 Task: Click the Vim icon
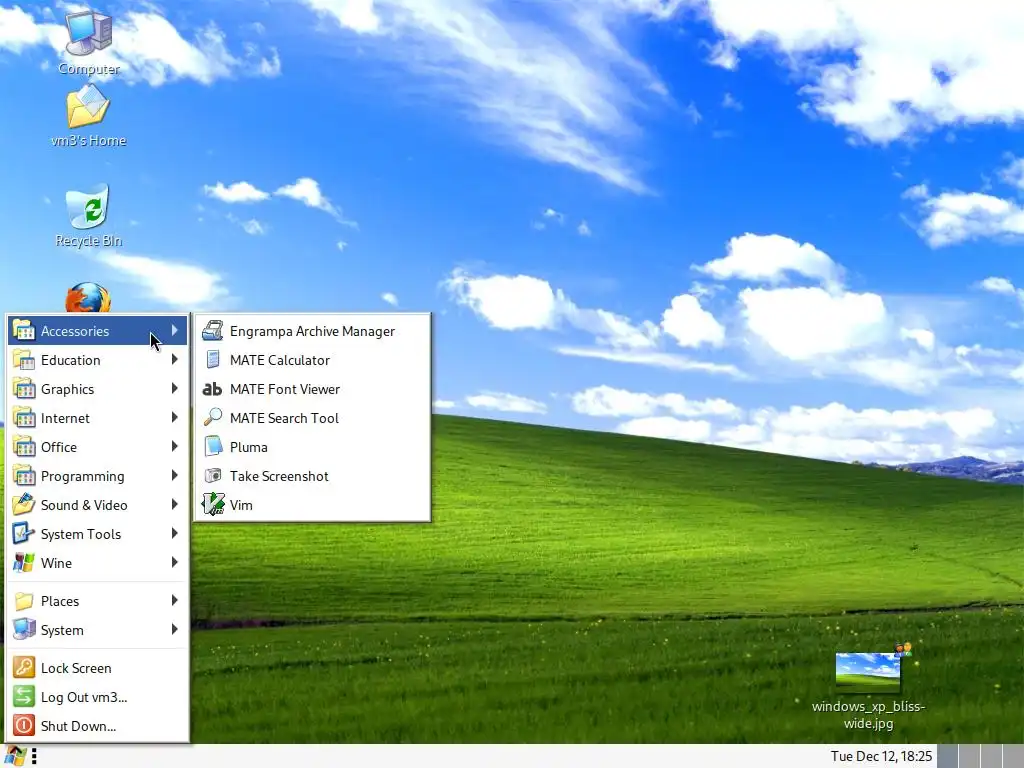213,505
